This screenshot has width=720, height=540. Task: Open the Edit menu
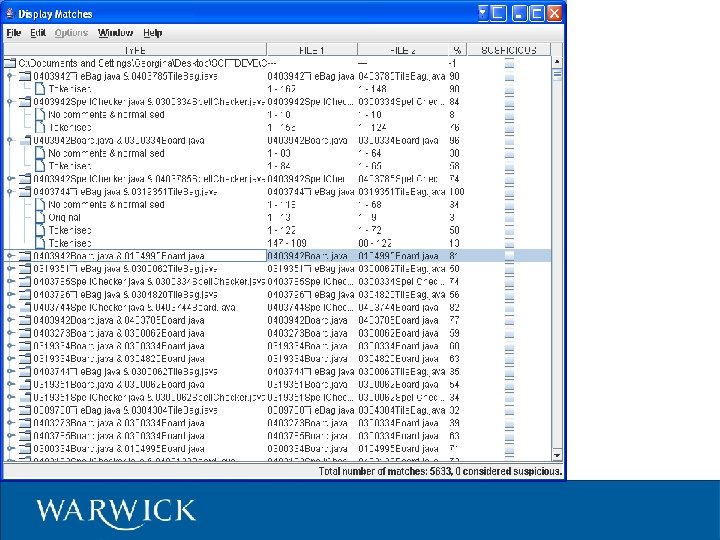(x=38, y=33)
